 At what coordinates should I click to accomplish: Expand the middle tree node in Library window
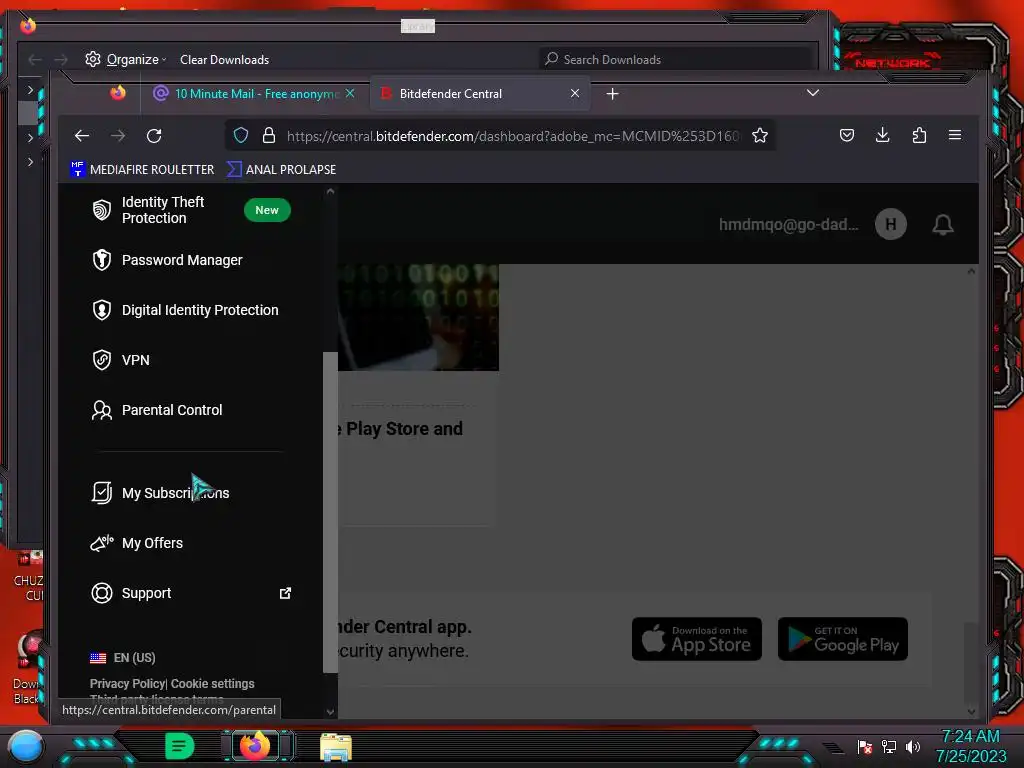point(30,138)
